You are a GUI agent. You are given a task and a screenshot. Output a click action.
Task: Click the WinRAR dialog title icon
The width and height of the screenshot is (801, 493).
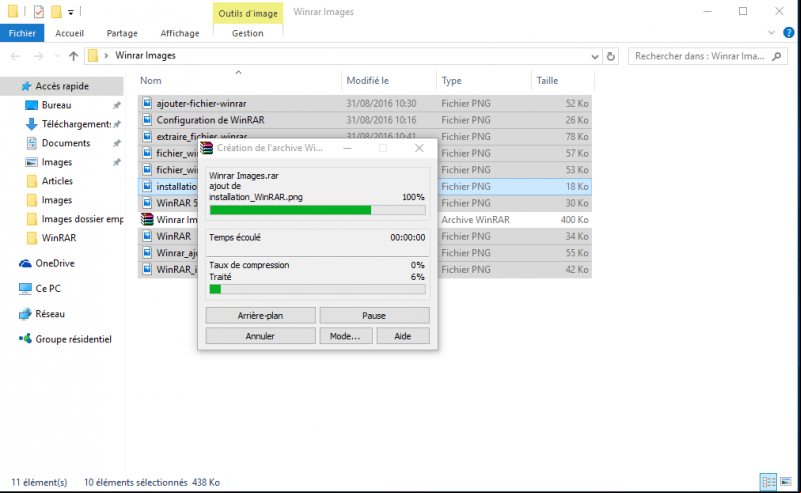(x=206, y=148)
